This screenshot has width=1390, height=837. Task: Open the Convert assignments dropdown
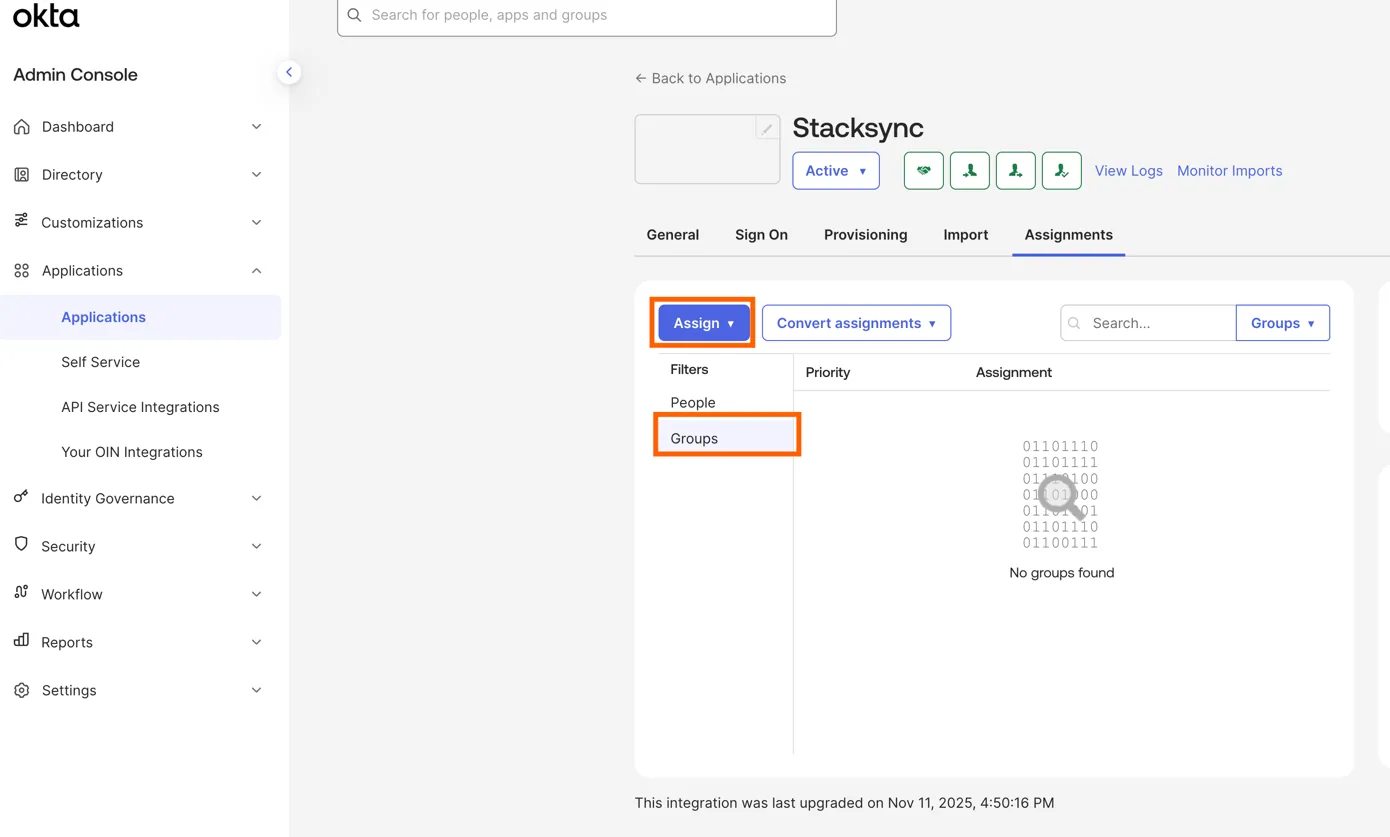[856, 323]
